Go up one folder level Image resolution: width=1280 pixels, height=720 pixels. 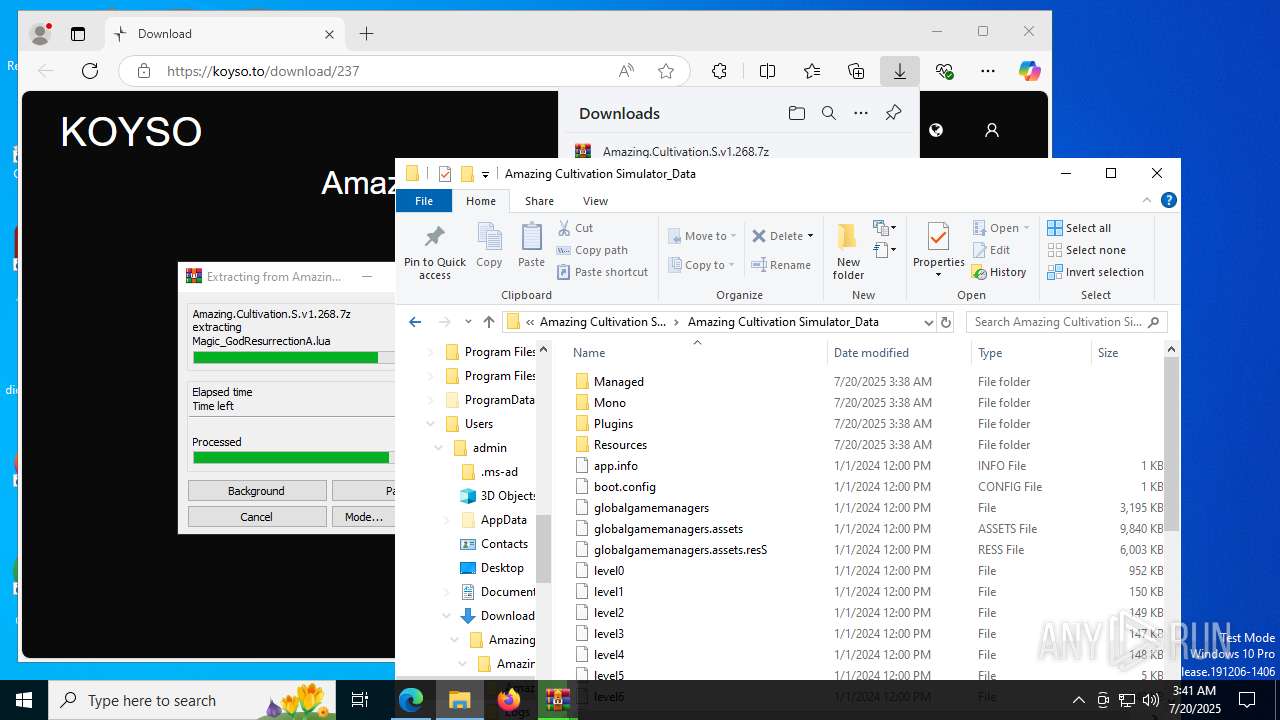pyautogui.click(x=488, y=322)
